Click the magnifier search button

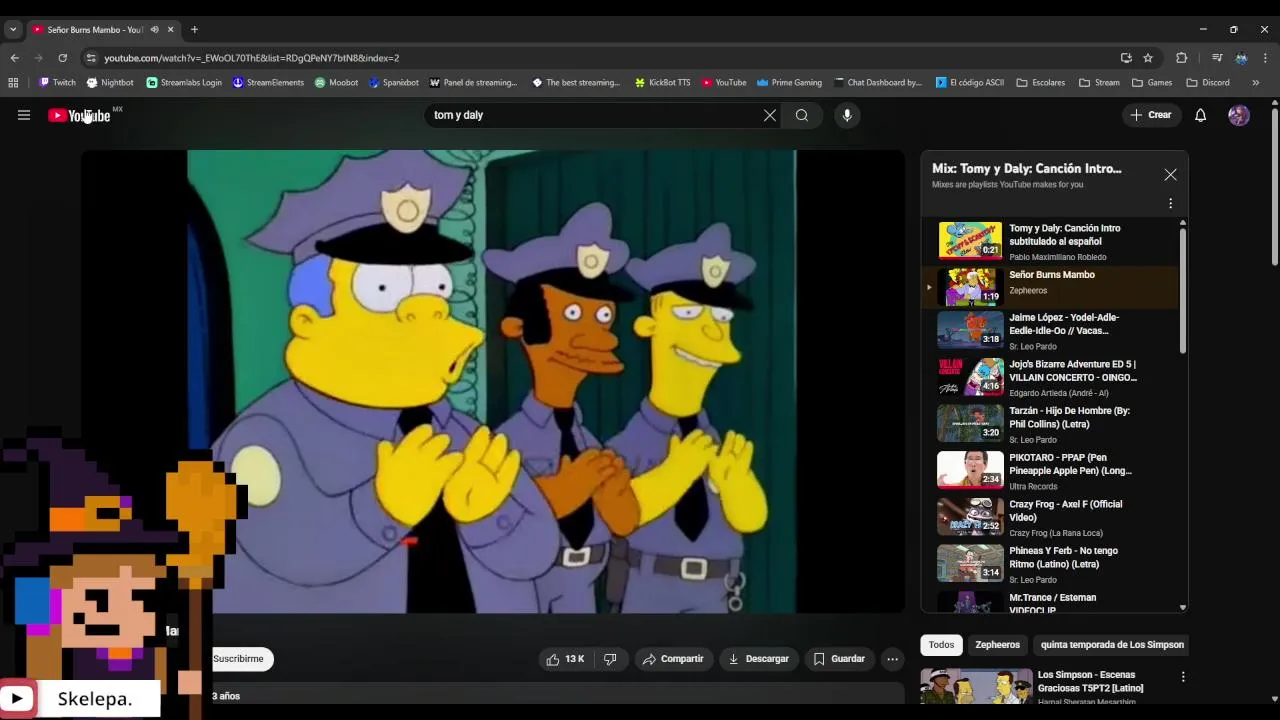click(802, 115)
